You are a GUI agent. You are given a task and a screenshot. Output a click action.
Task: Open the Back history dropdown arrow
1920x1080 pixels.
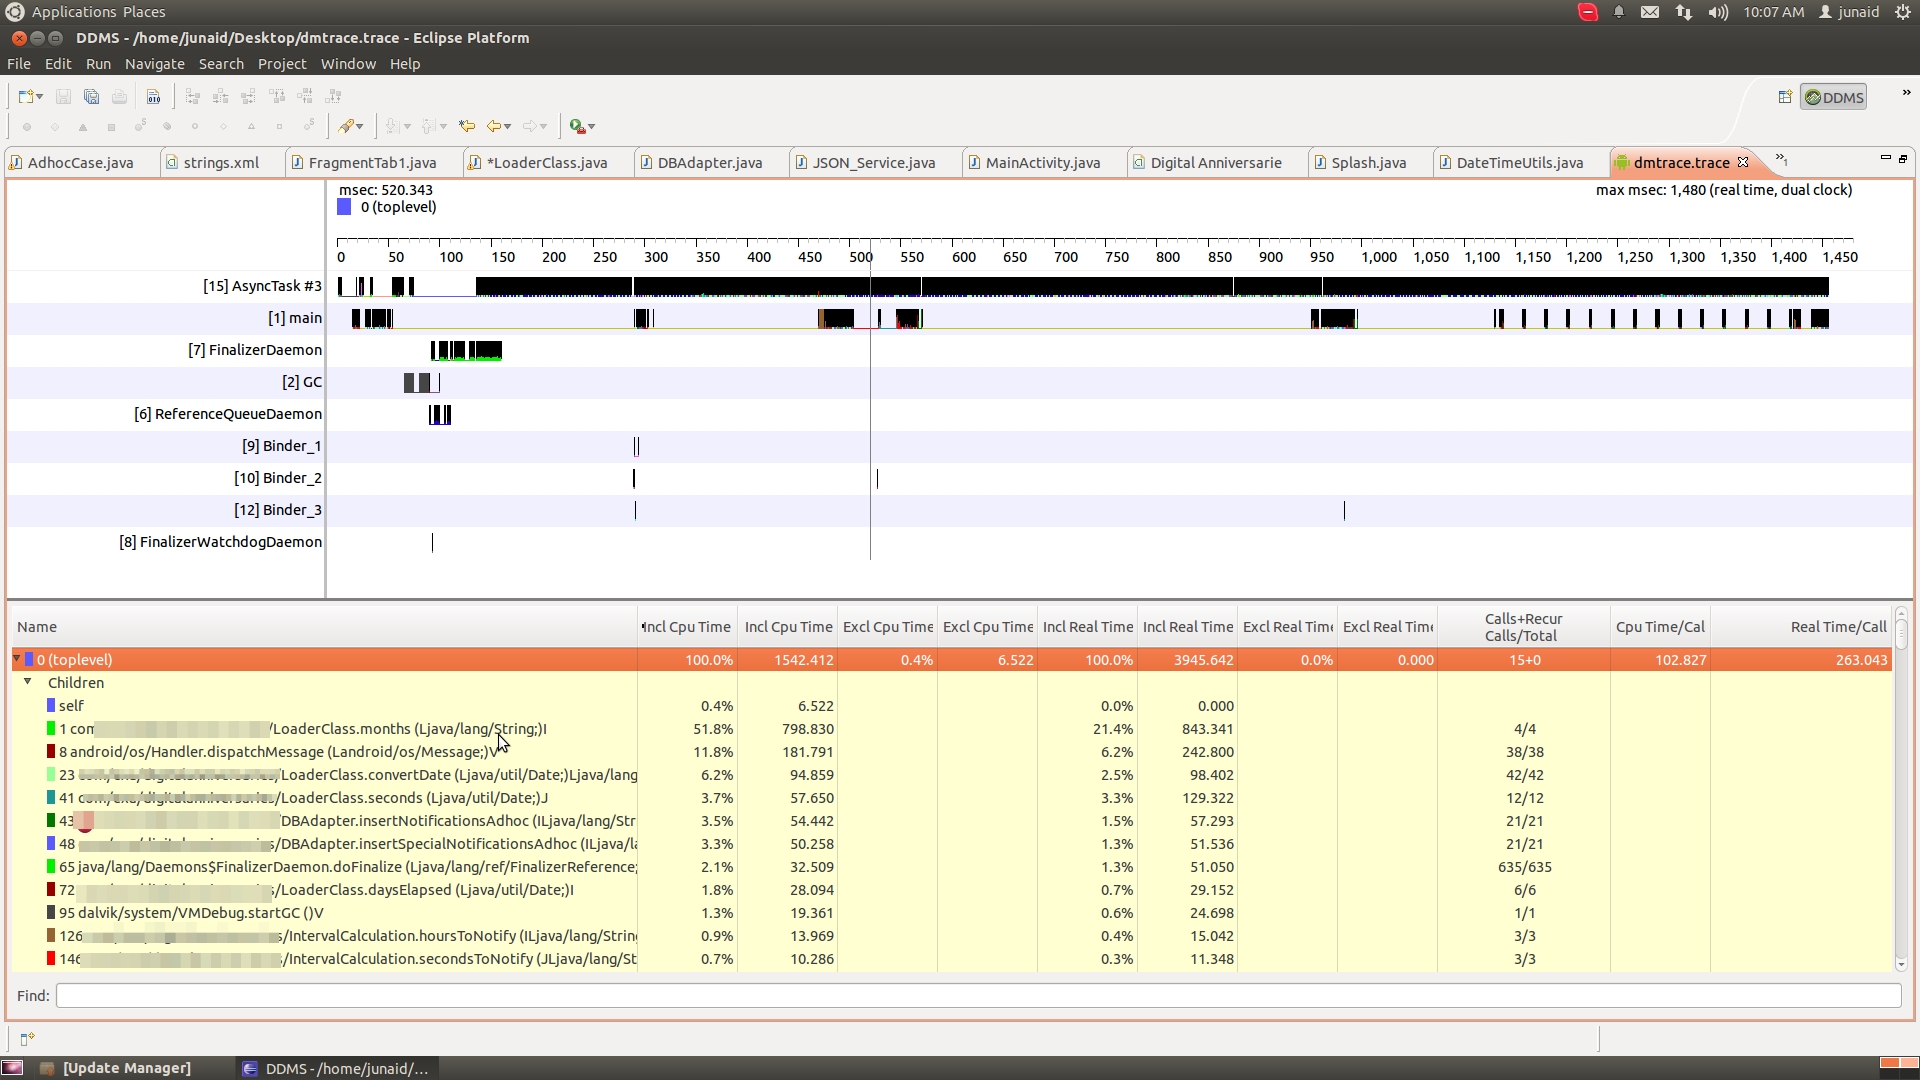(x=508, y=126)
